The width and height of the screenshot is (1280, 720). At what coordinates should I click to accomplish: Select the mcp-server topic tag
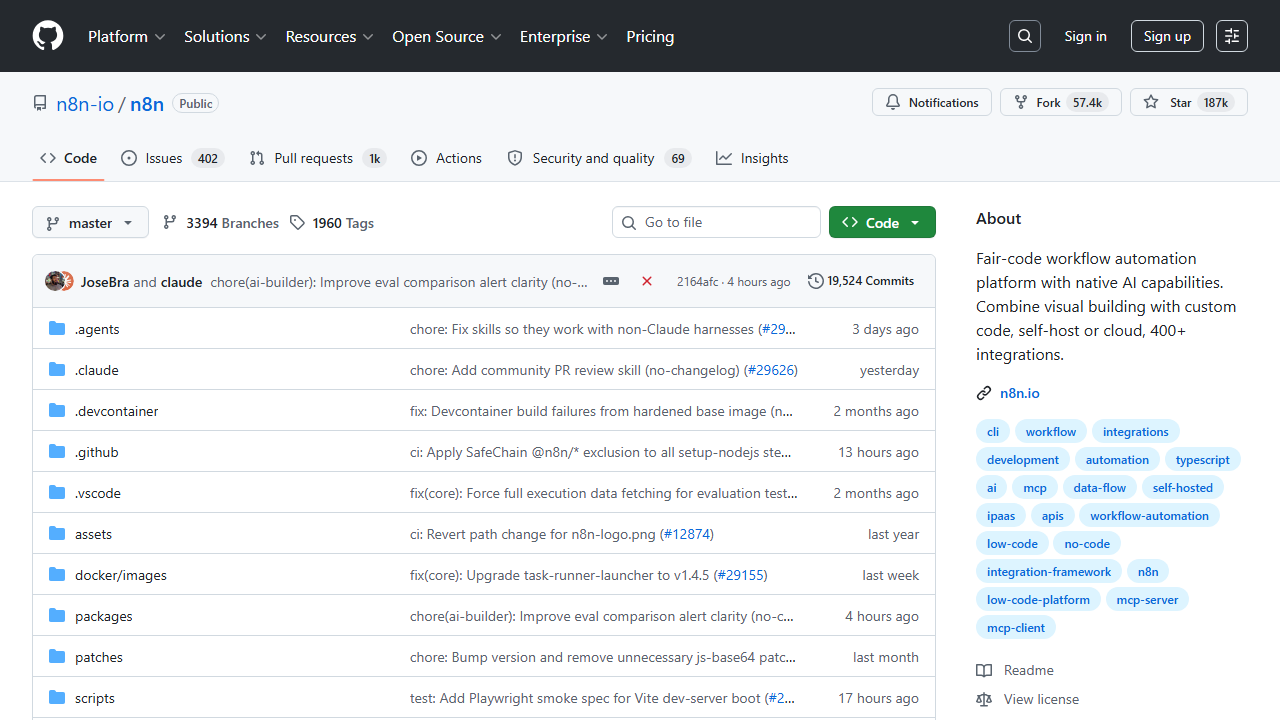click(x=1147, y=600)
